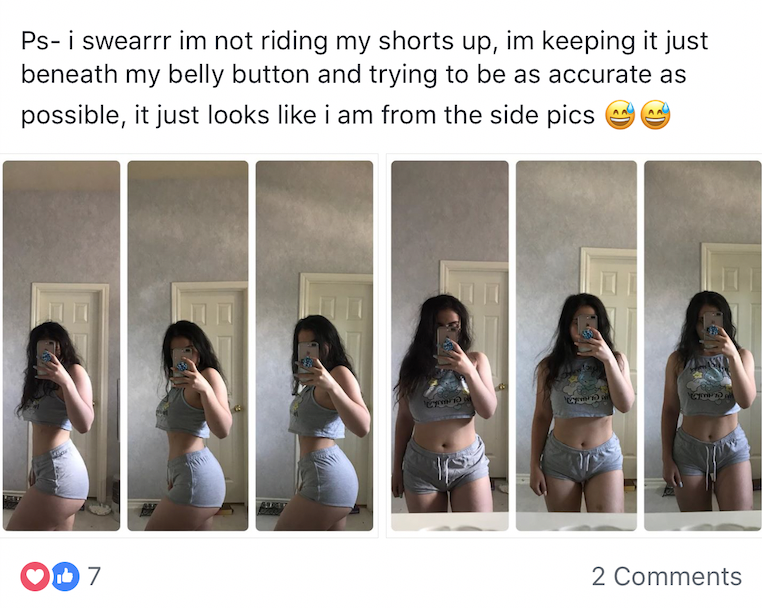
Task: Select the last front-view photo in right collage
Action: pos(702,345)
